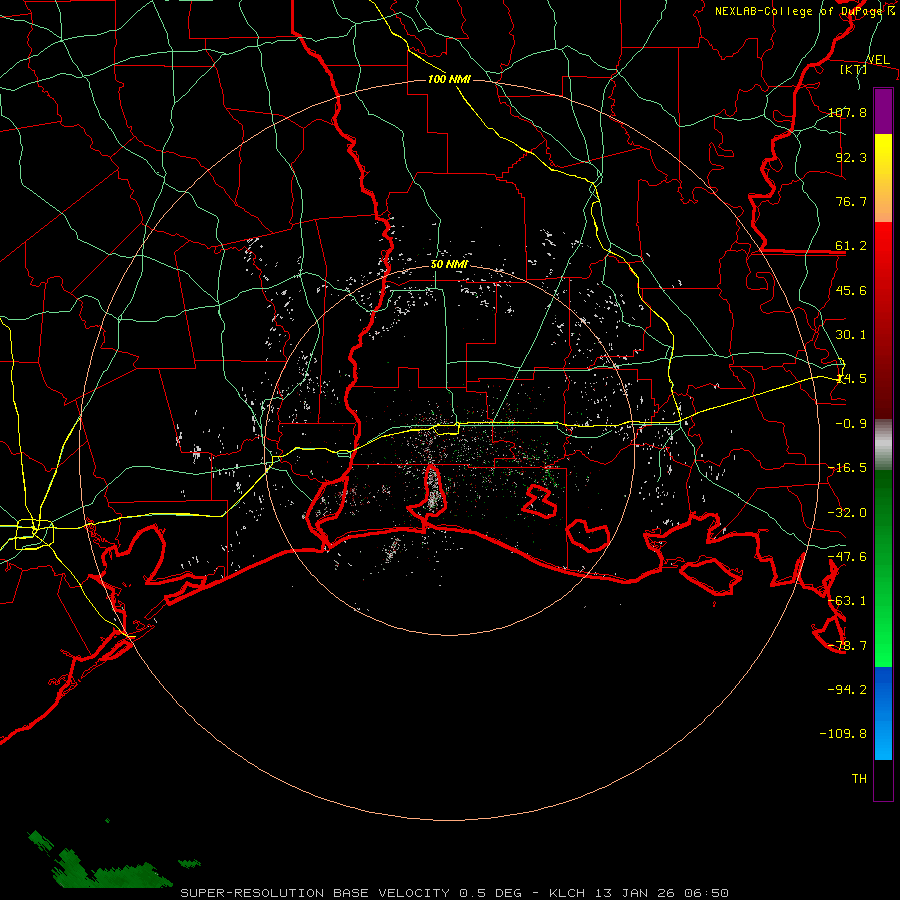900x900 pixels.
Task: Pick the green segment of the velocity scale
Action: pyautogui.click(x=883, y=568)
